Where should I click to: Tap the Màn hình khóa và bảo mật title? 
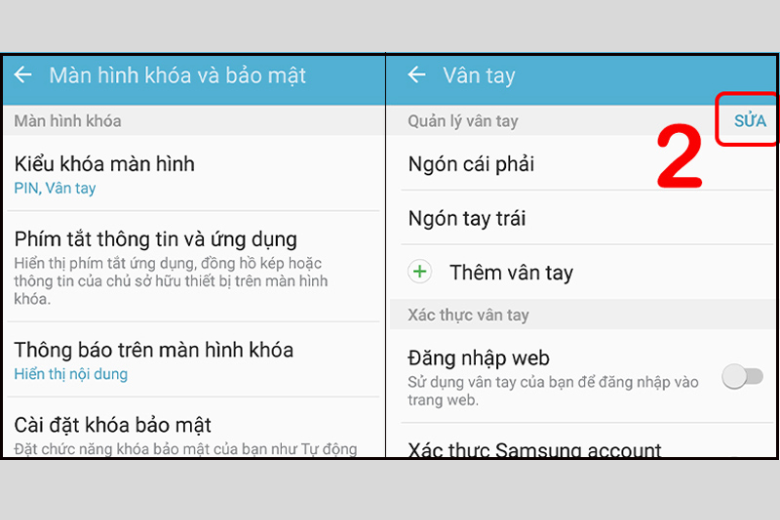tap(177, 75)
